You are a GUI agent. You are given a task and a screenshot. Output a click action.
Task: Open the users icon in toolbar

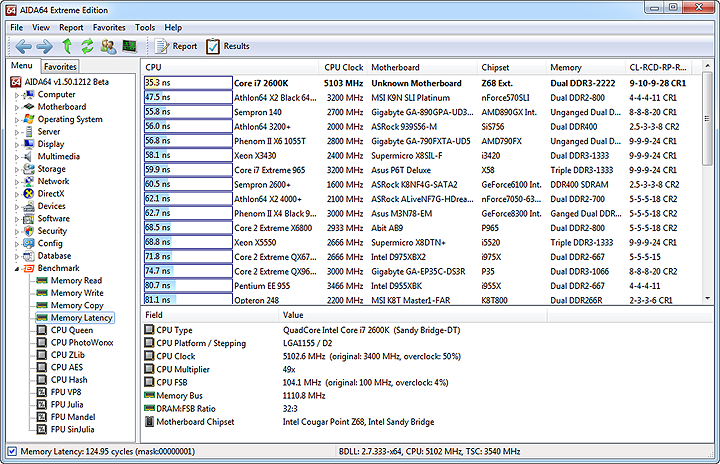(x=108, y=46)
